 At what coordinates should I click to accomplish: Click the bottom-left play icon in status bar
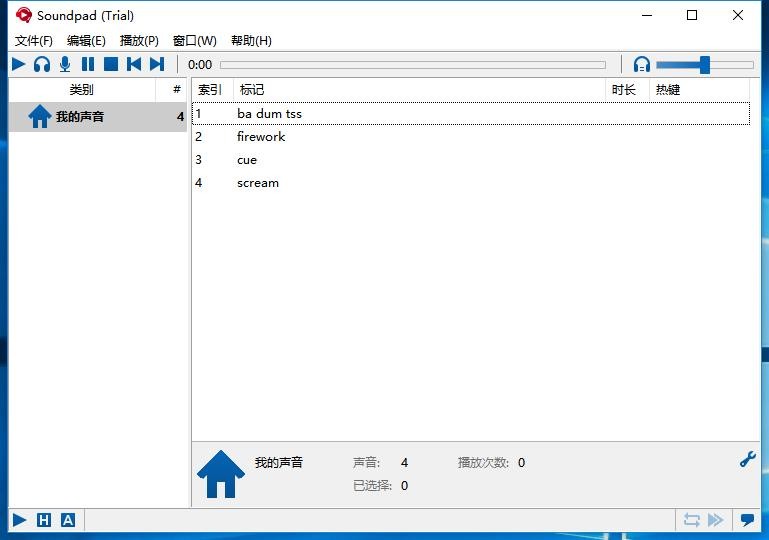click(x=20, y=520)
